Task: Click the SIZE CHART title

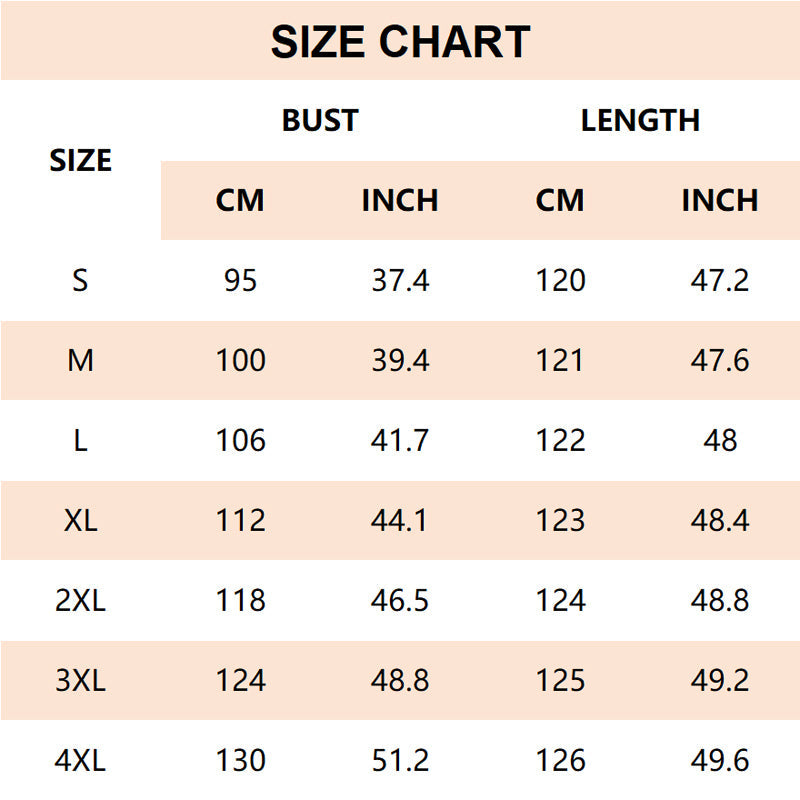Action: coord(401,42)
